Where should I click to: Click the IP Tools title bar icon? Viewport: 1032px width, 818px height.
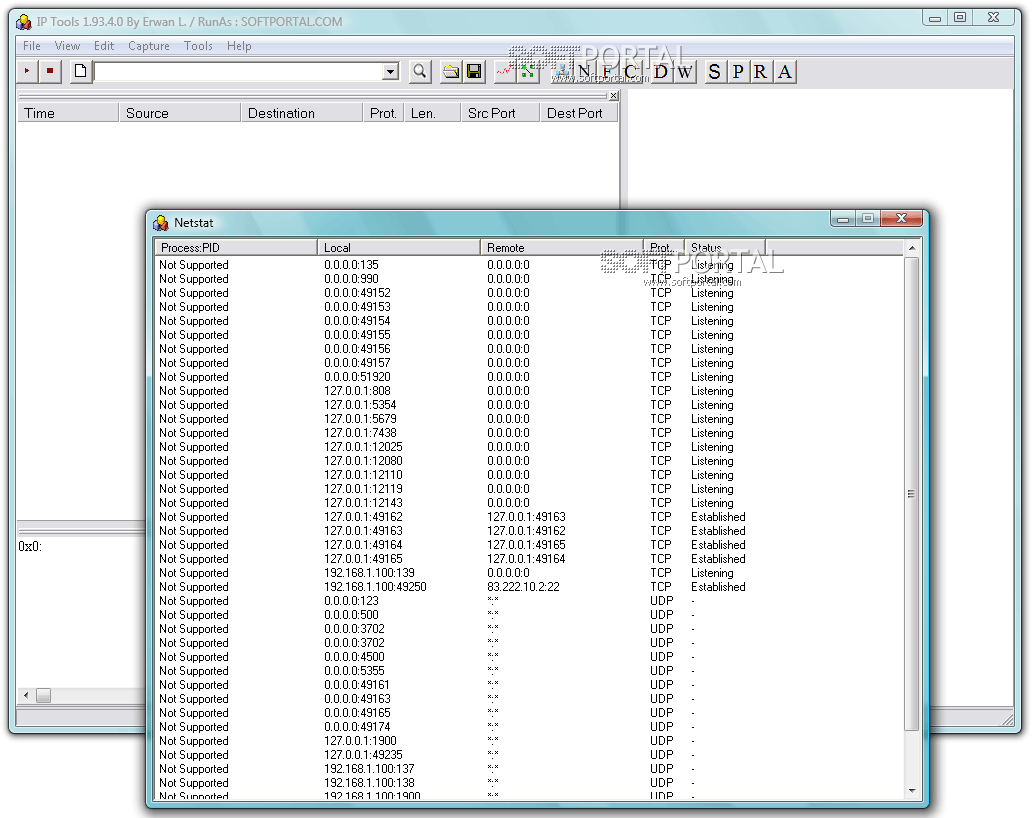coord(24,22)
